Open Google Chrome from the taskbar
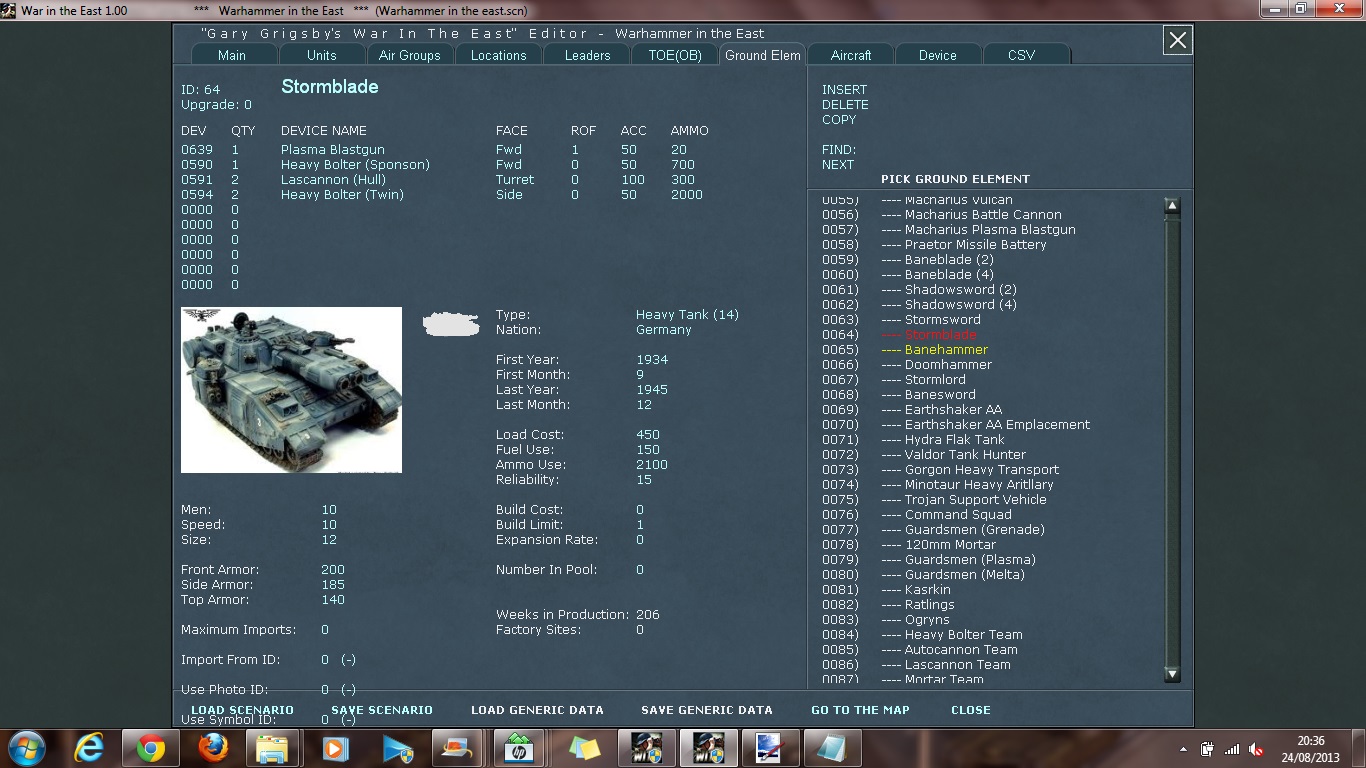Image resolution: width=1366 pixels, height=768 pixels. (x=148, y=748)
